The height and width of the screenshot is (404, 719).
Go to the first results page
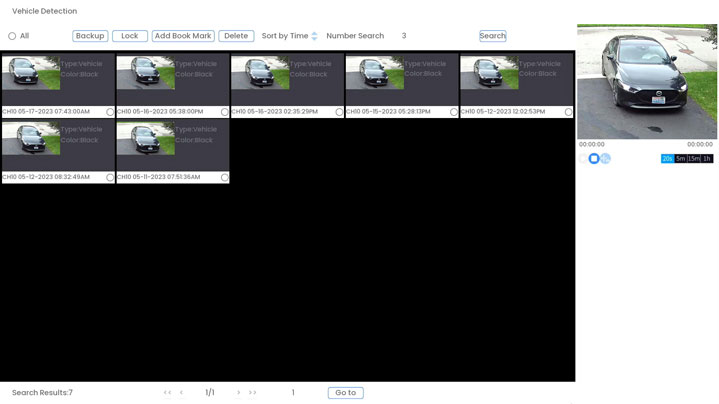coord(167,393)
